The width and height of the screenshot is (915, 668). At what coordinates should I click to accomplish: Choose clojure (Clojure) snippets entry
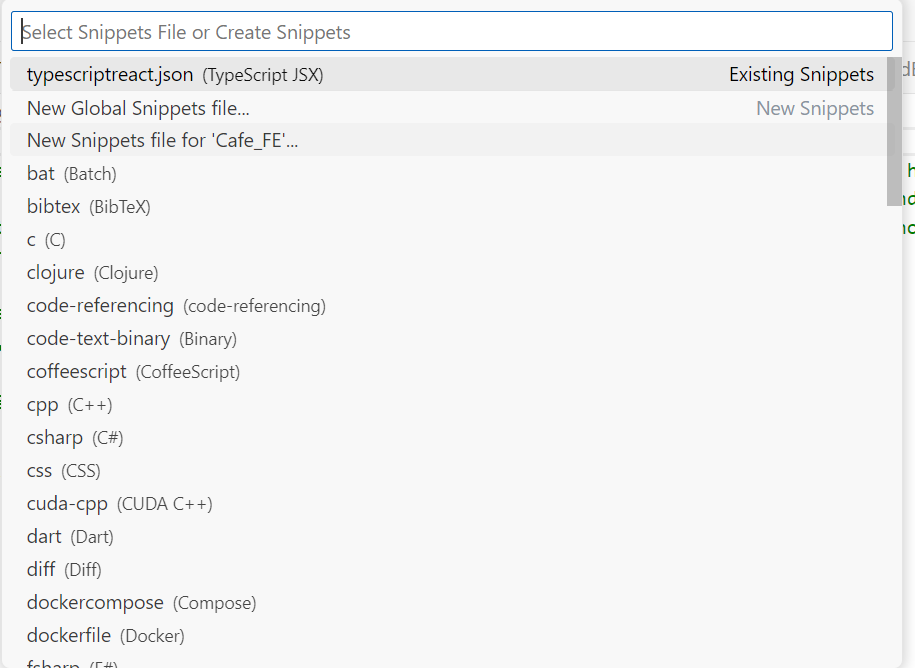pyautogui.click(x=452, y=272)
